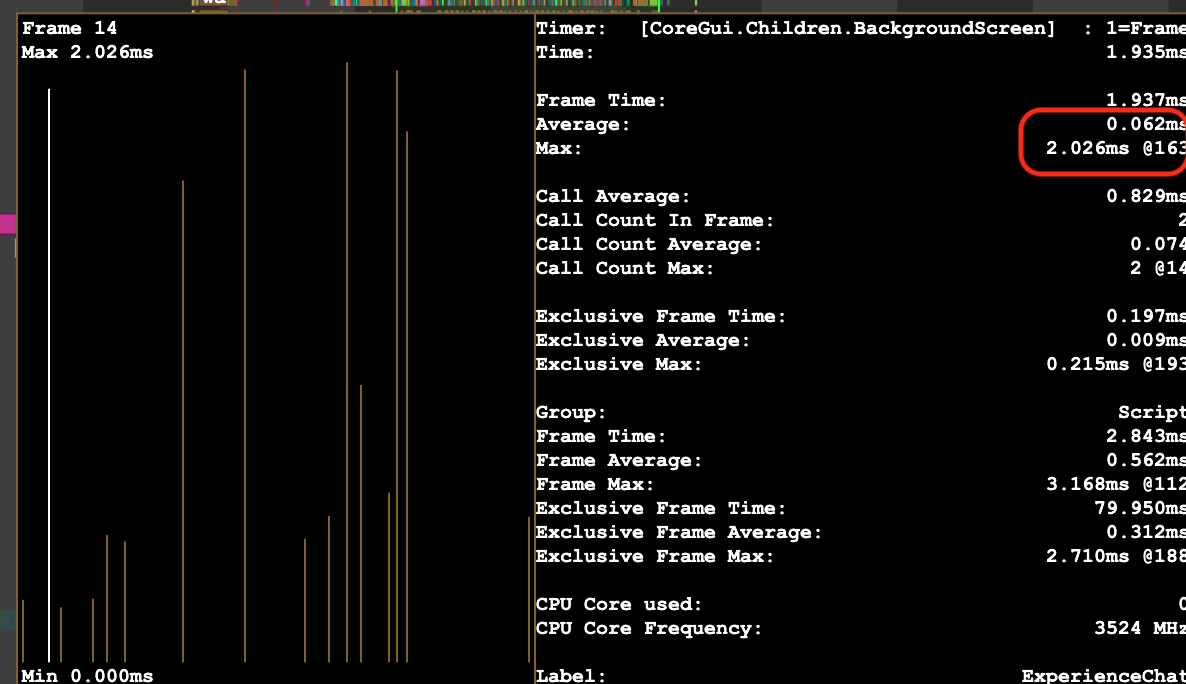
Task: Select the "Script" group value
Action: tap(1152, 412)
